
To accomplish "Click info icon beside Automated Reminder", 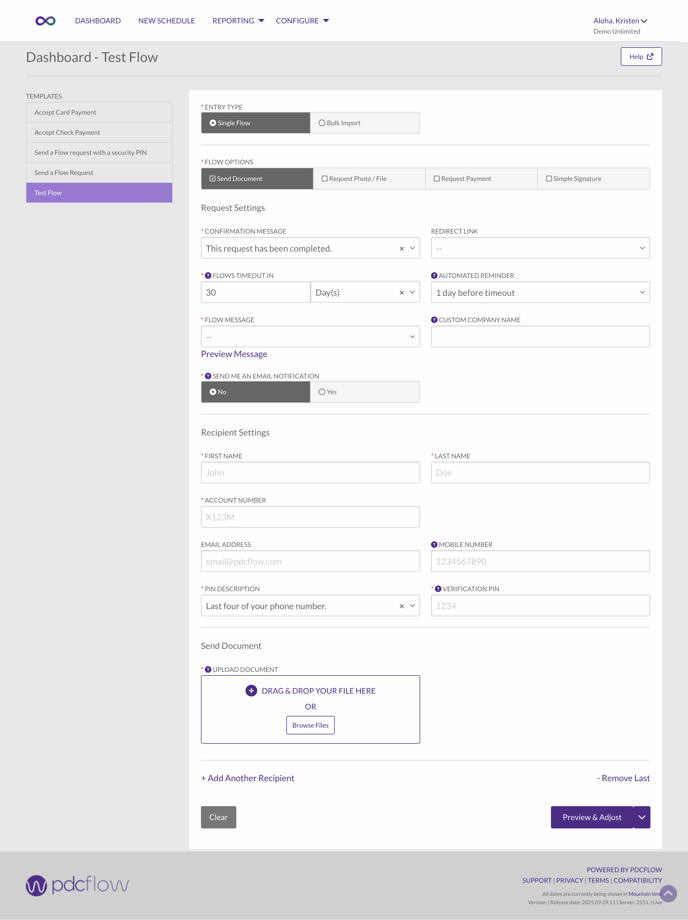I will [x=434, y=276].
